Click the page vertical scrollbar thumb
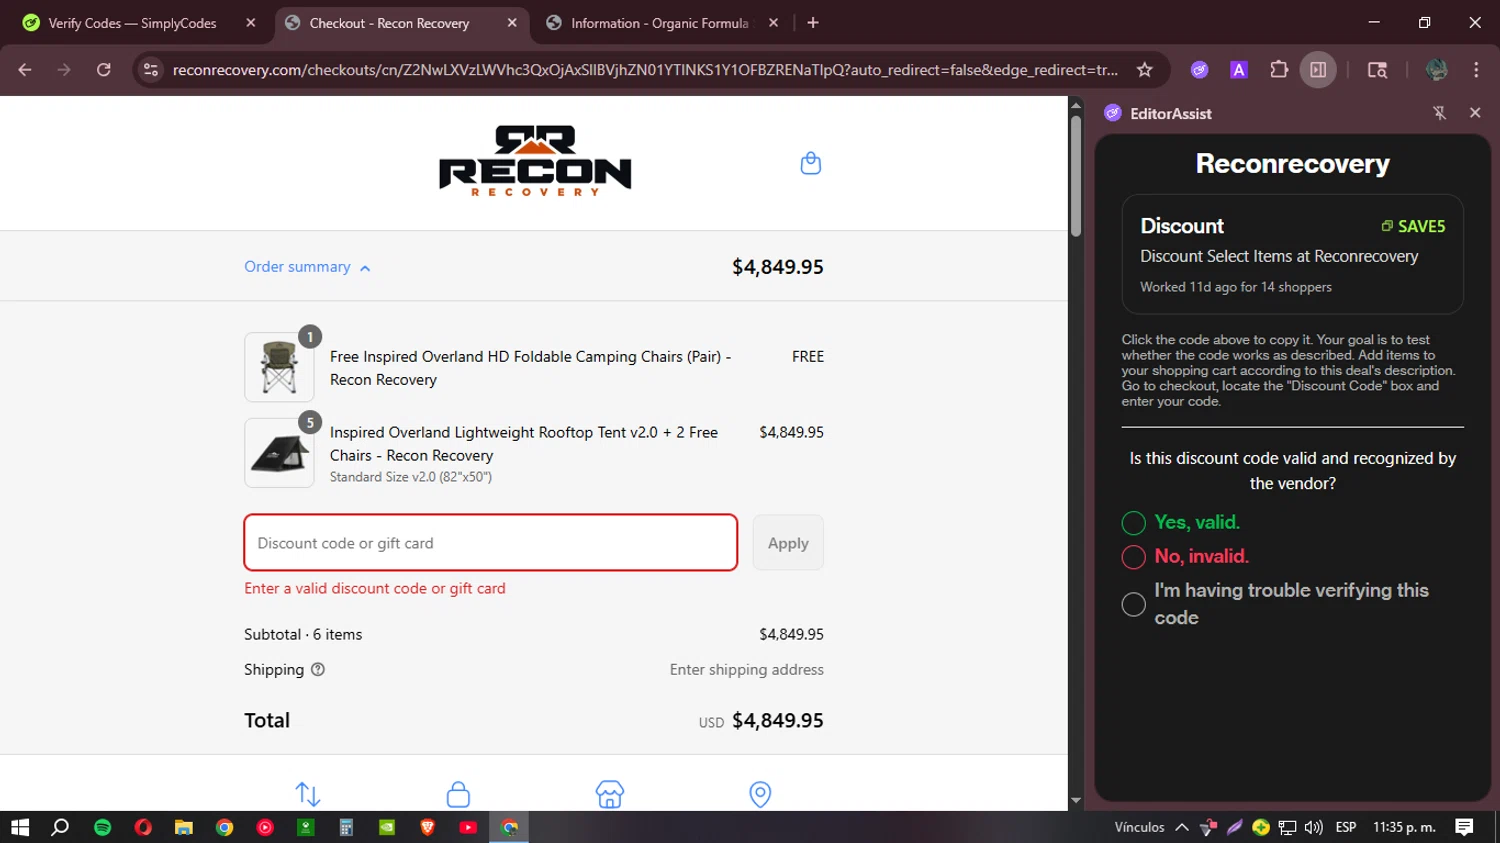 [x=1076, y=176]
